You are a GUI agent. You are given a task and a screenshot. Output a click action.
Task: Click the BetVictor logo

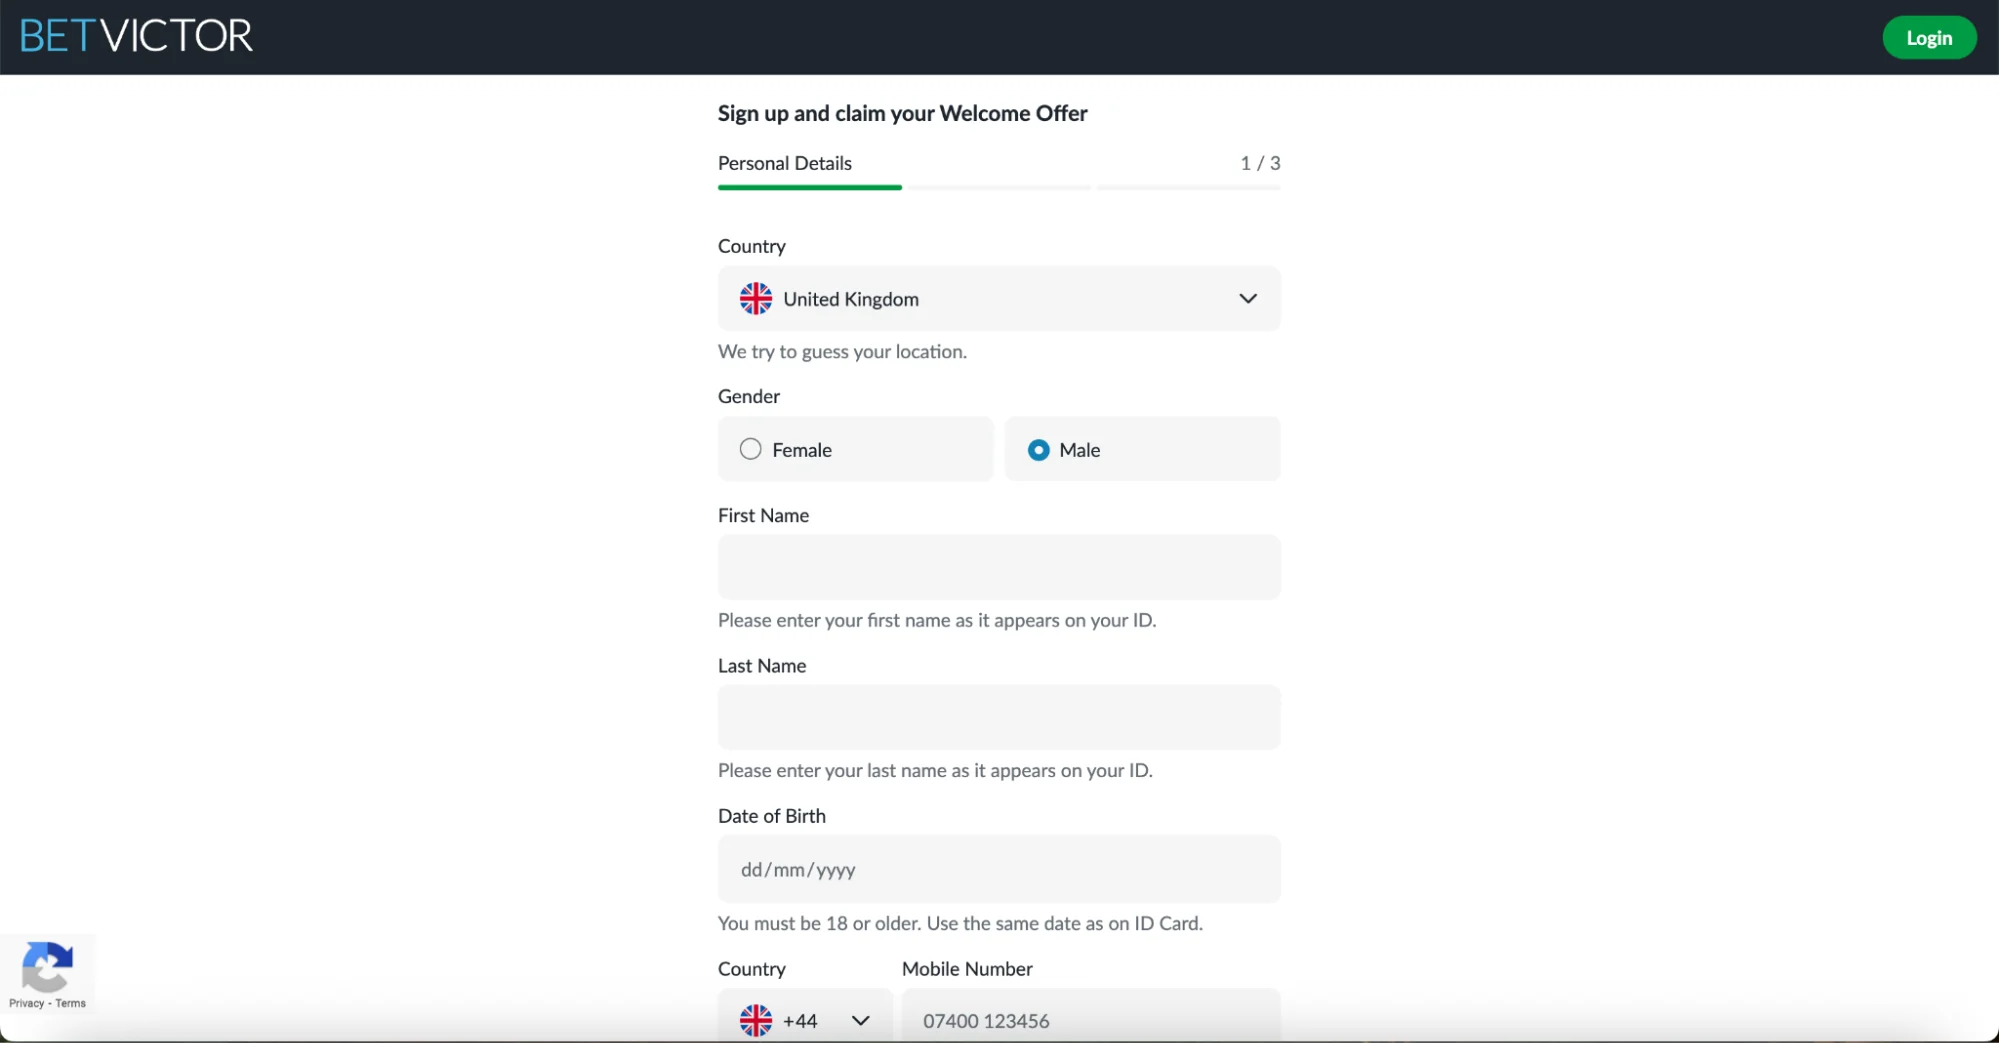click(x=136, y=37)
